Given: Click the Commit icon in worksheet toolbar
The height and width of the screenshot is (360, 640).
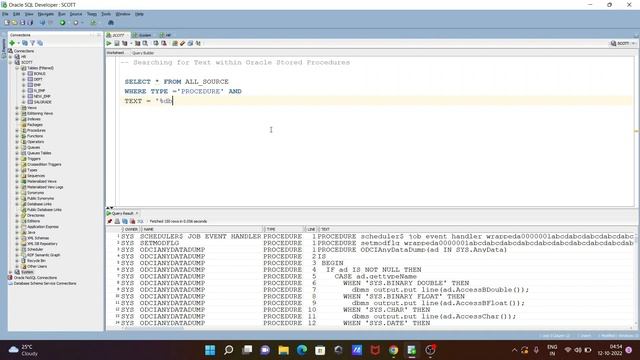Looking at the screenshot, I should (156, 43).
